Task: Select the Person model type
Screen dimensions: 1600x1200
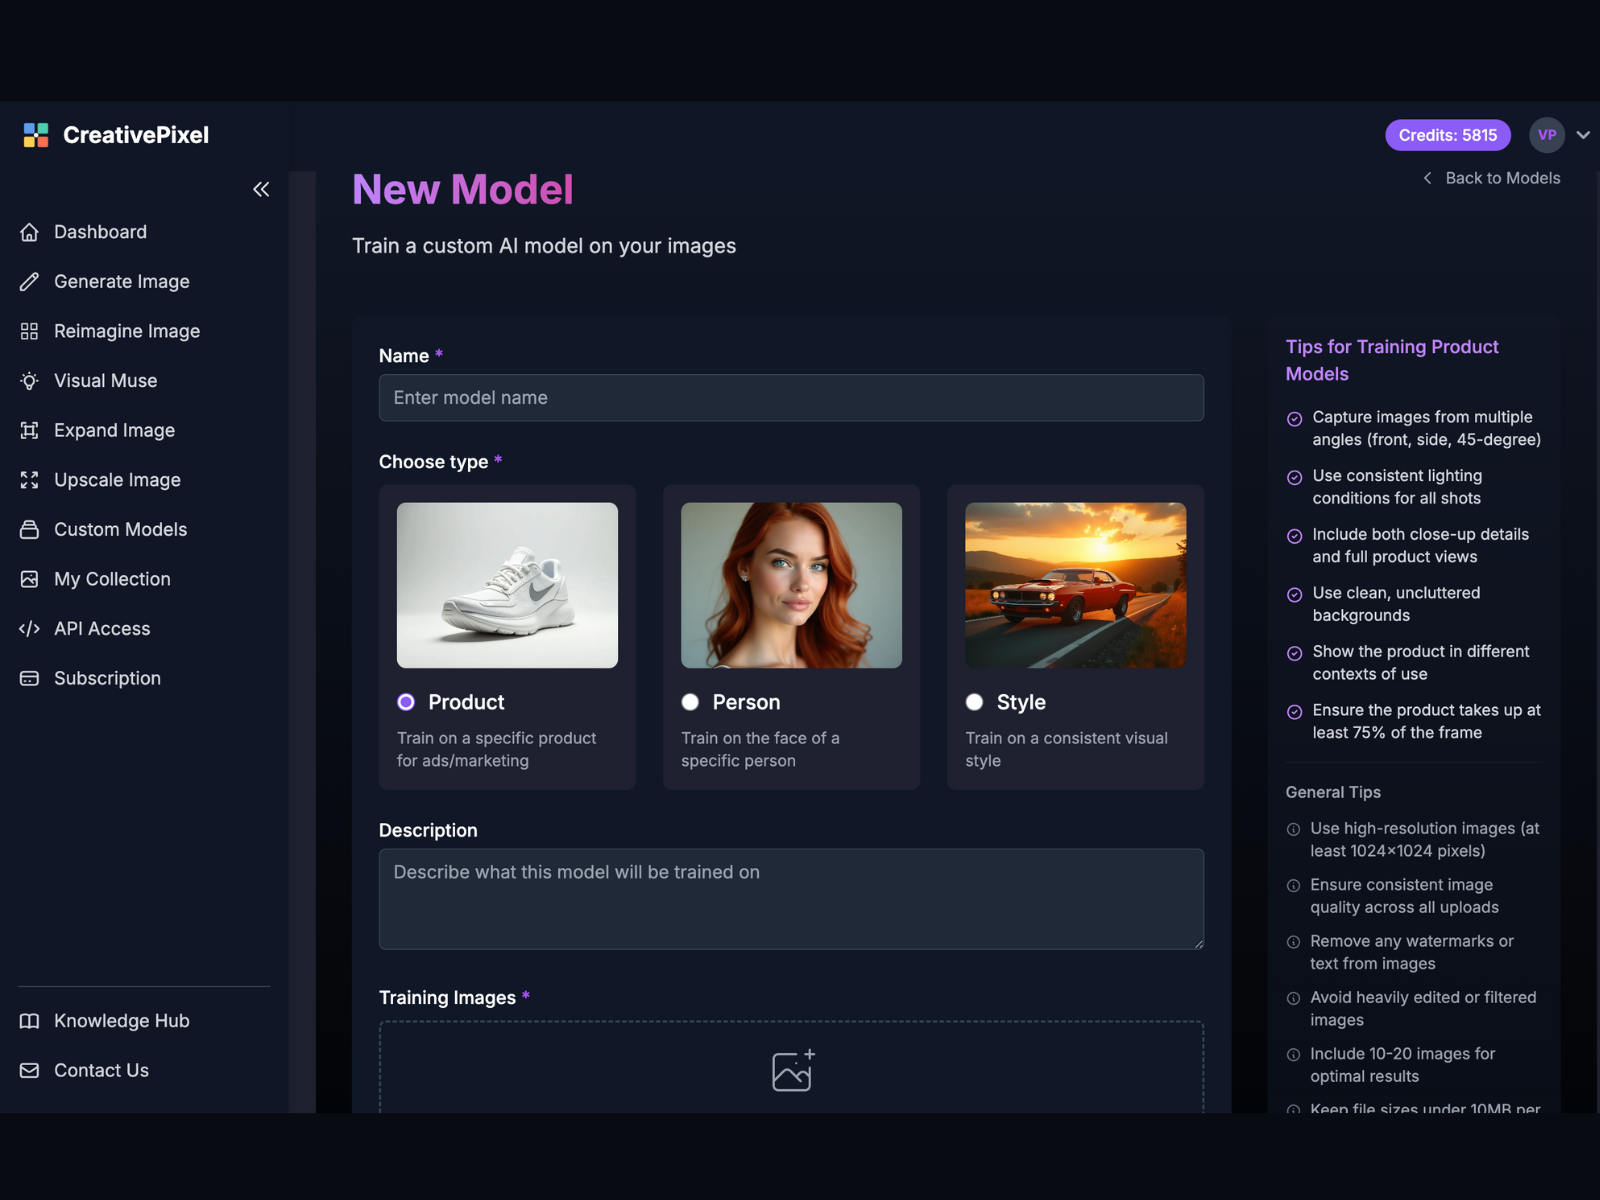Action: point(690,702)
